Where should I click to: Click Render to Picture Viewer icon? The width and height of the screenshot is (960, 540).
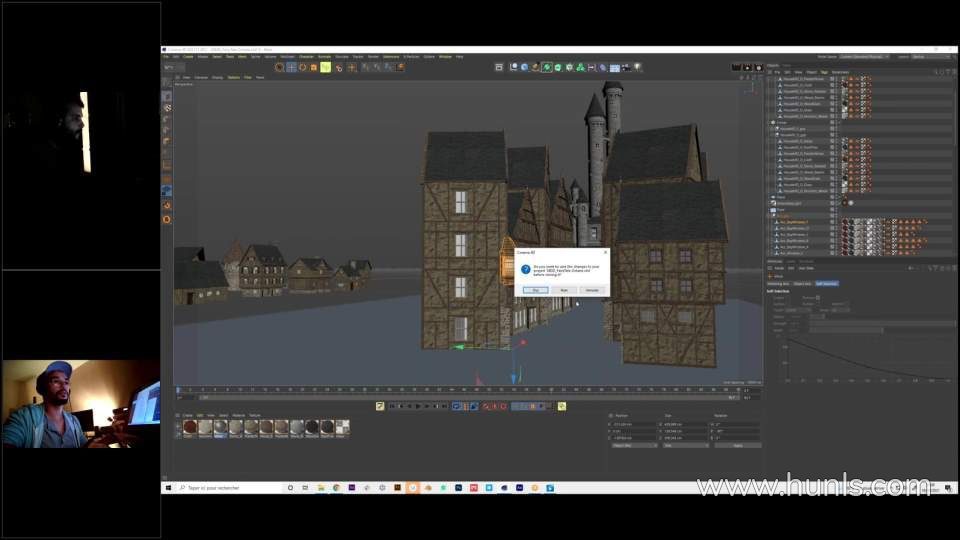tap(748, 67)
